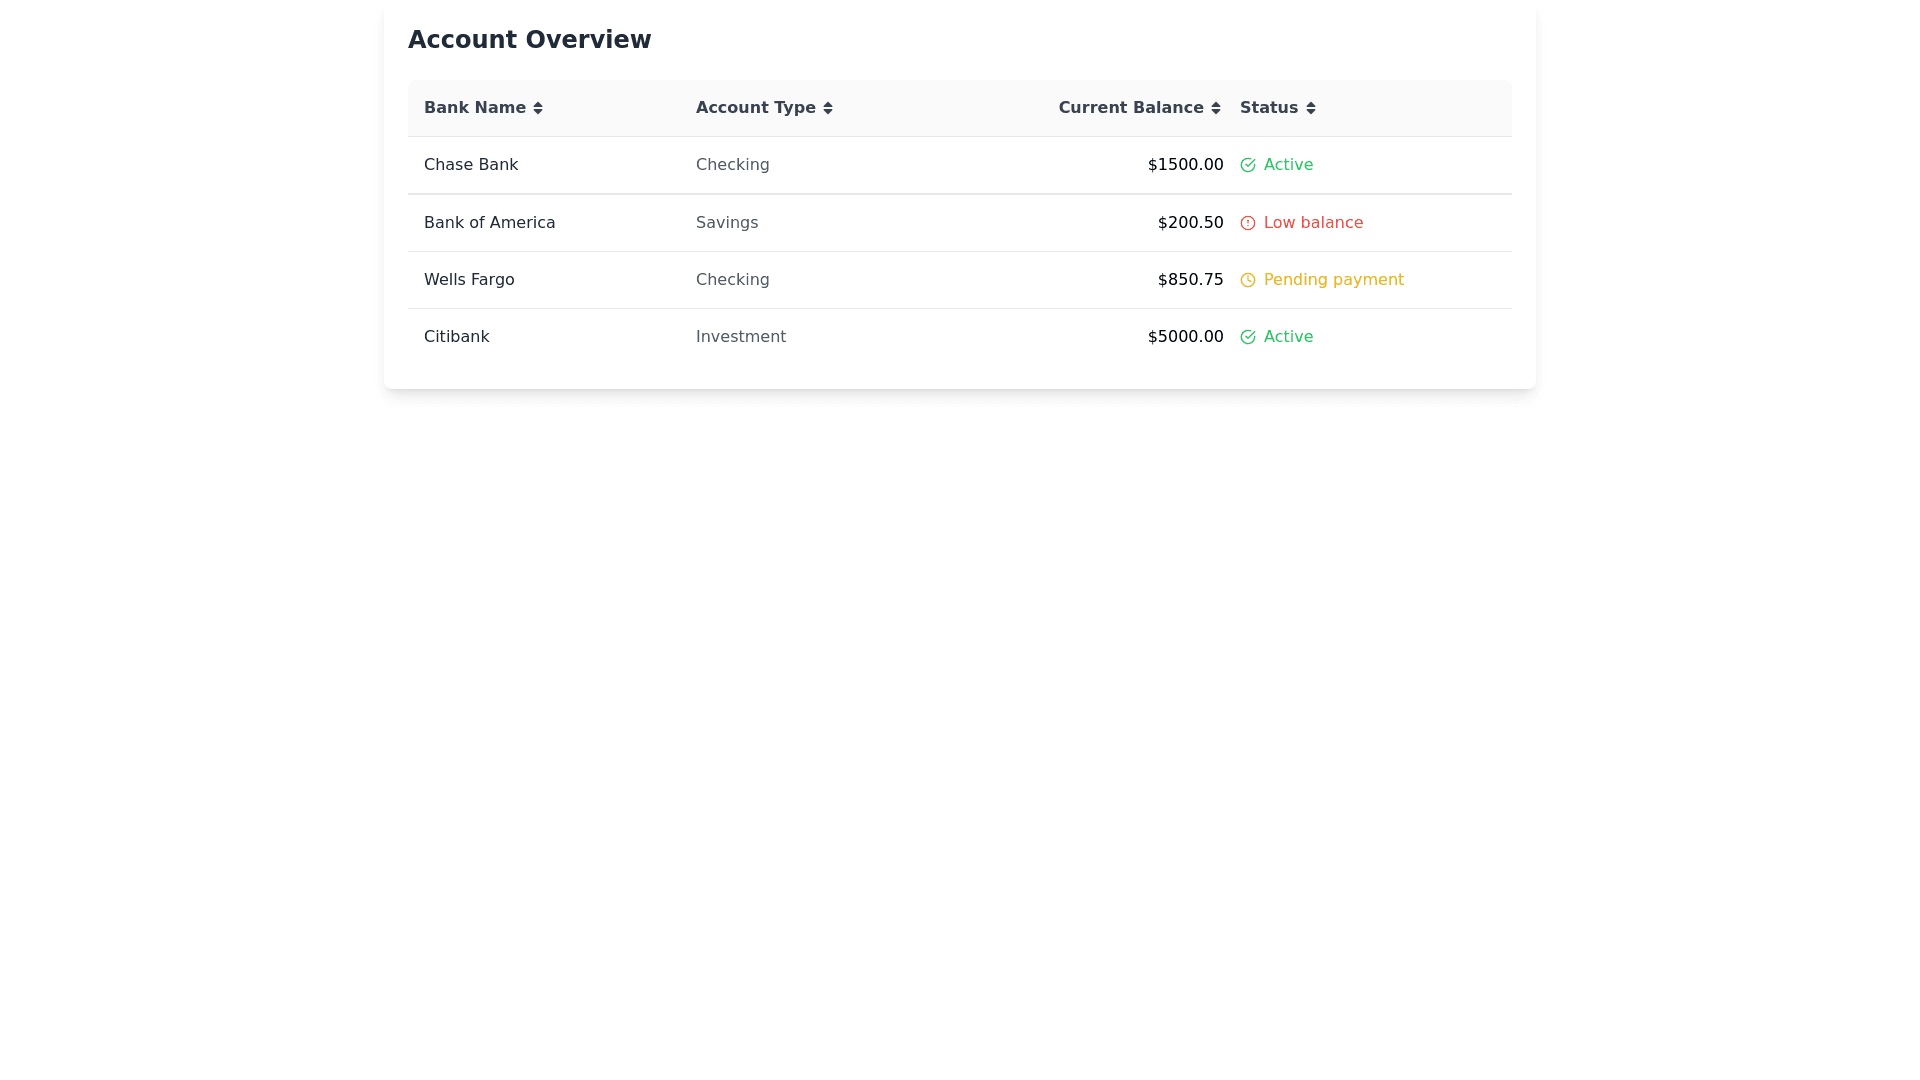The image size is (1920, 1080).
Task: Click the green check icon in Citibank row
Action: (x=1248, y=337)
